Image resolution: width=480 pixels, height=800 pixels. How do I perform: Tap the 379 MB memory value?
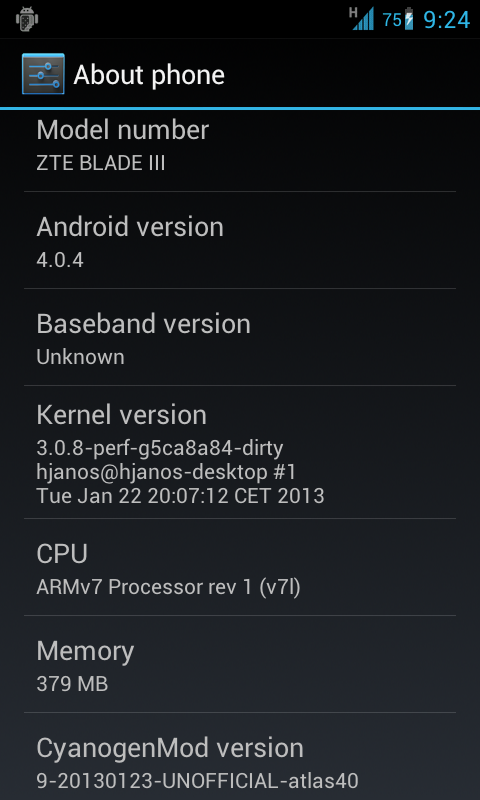pyautogui.click(x=72, y=684)
